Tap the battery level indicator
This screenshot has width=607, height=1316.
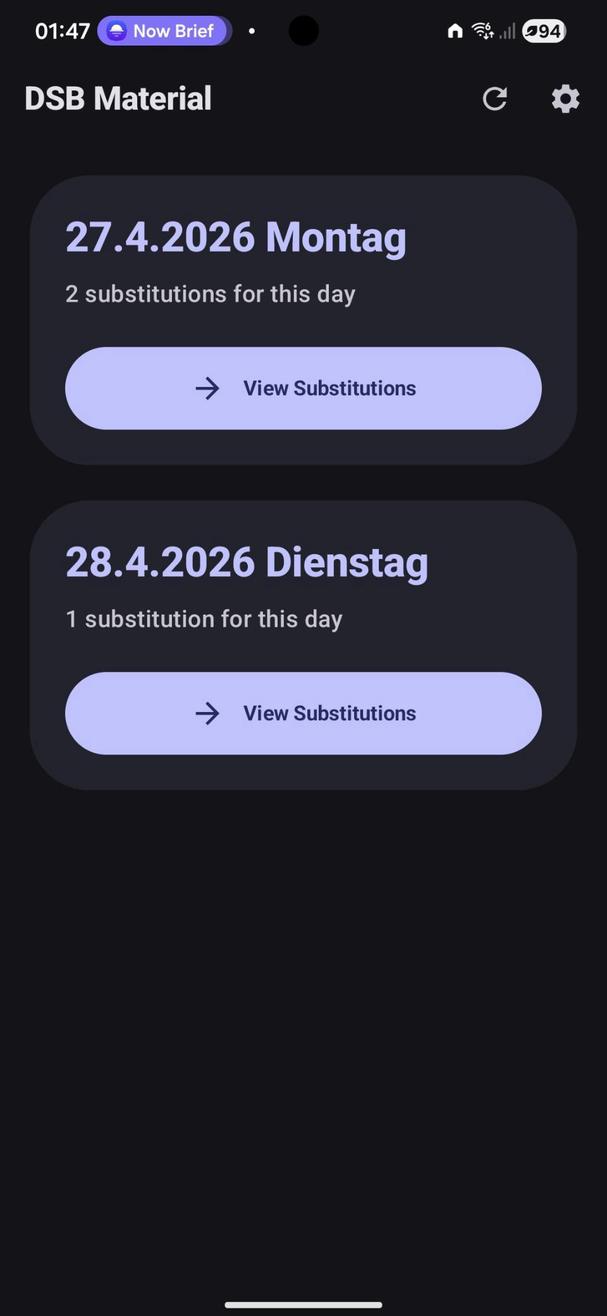(544, 31)
